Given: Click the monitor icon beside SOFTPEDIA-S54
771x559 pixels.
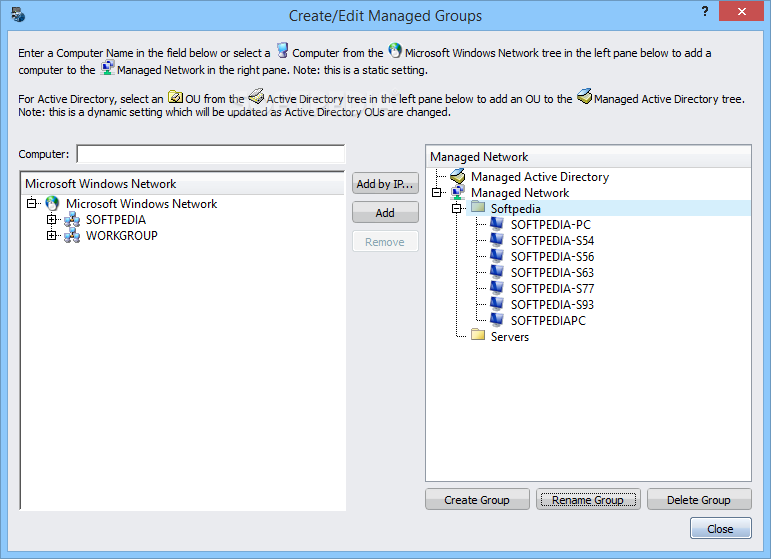Looking at the screenshot, I should pyautogui.click(x=497, y=240).
